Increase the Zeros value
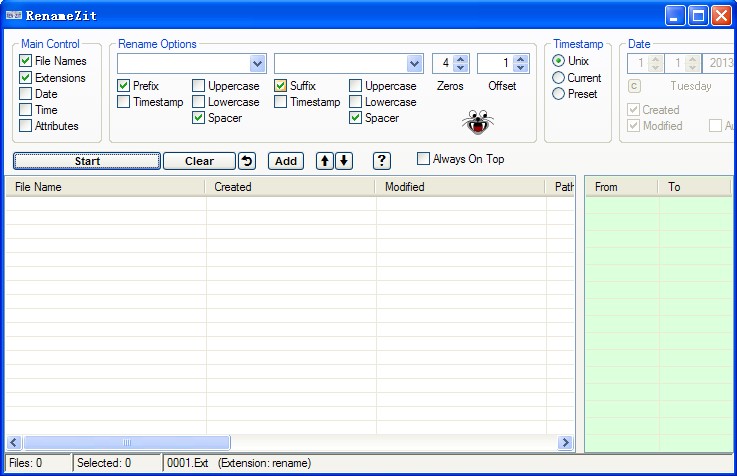 point(461,59)
